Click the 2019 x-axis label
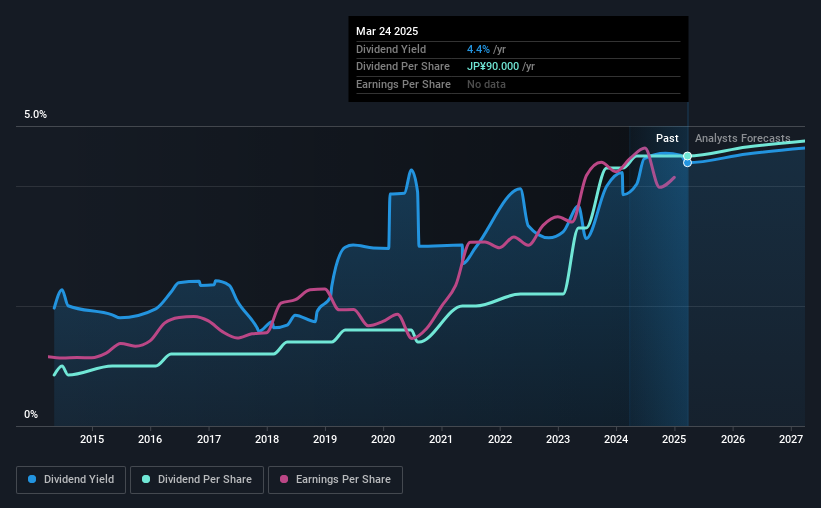 [x=325, y=439]
